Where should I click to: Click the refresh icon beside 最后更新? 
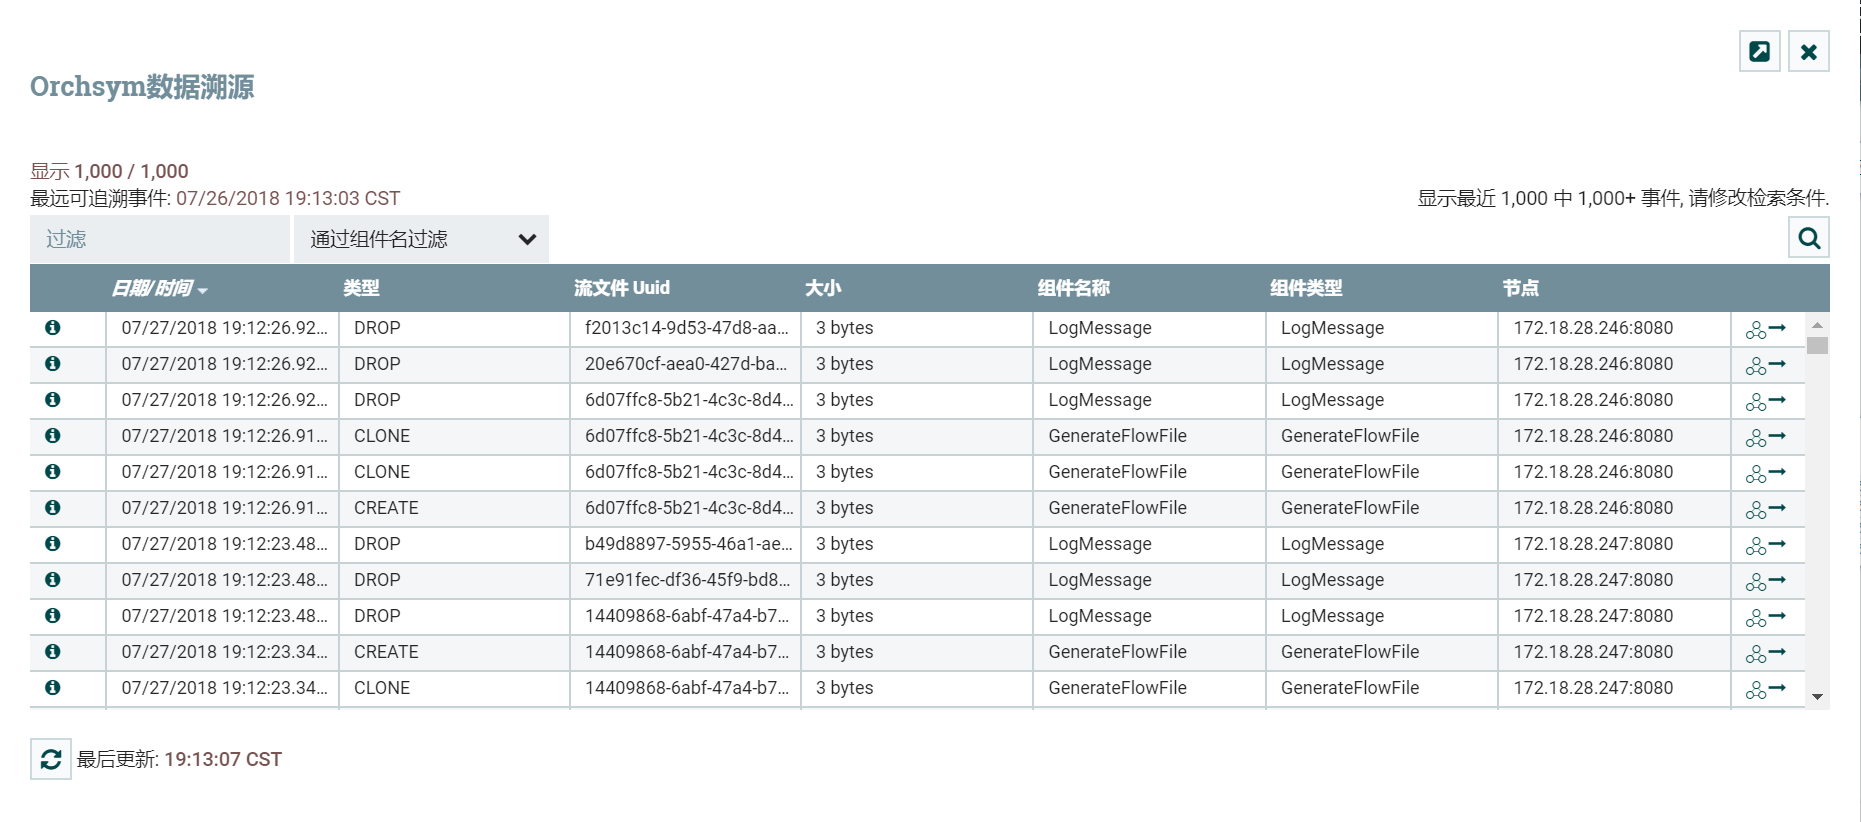click(51, 760)
